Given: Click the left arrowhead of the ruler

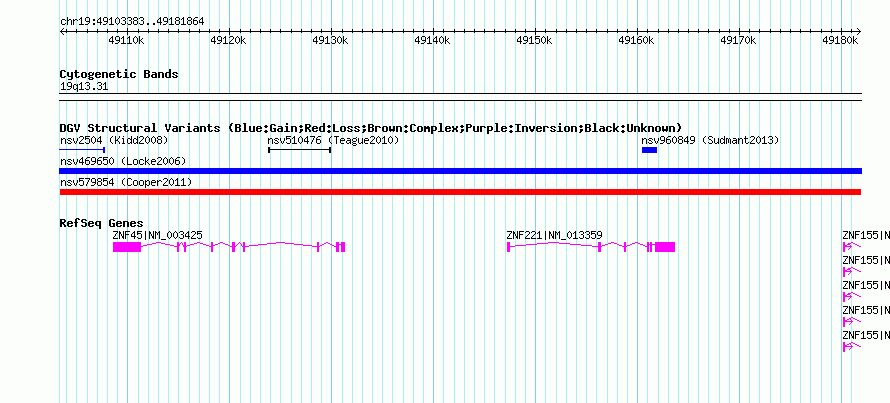Looking at the screenshot, I should point(62,31).
